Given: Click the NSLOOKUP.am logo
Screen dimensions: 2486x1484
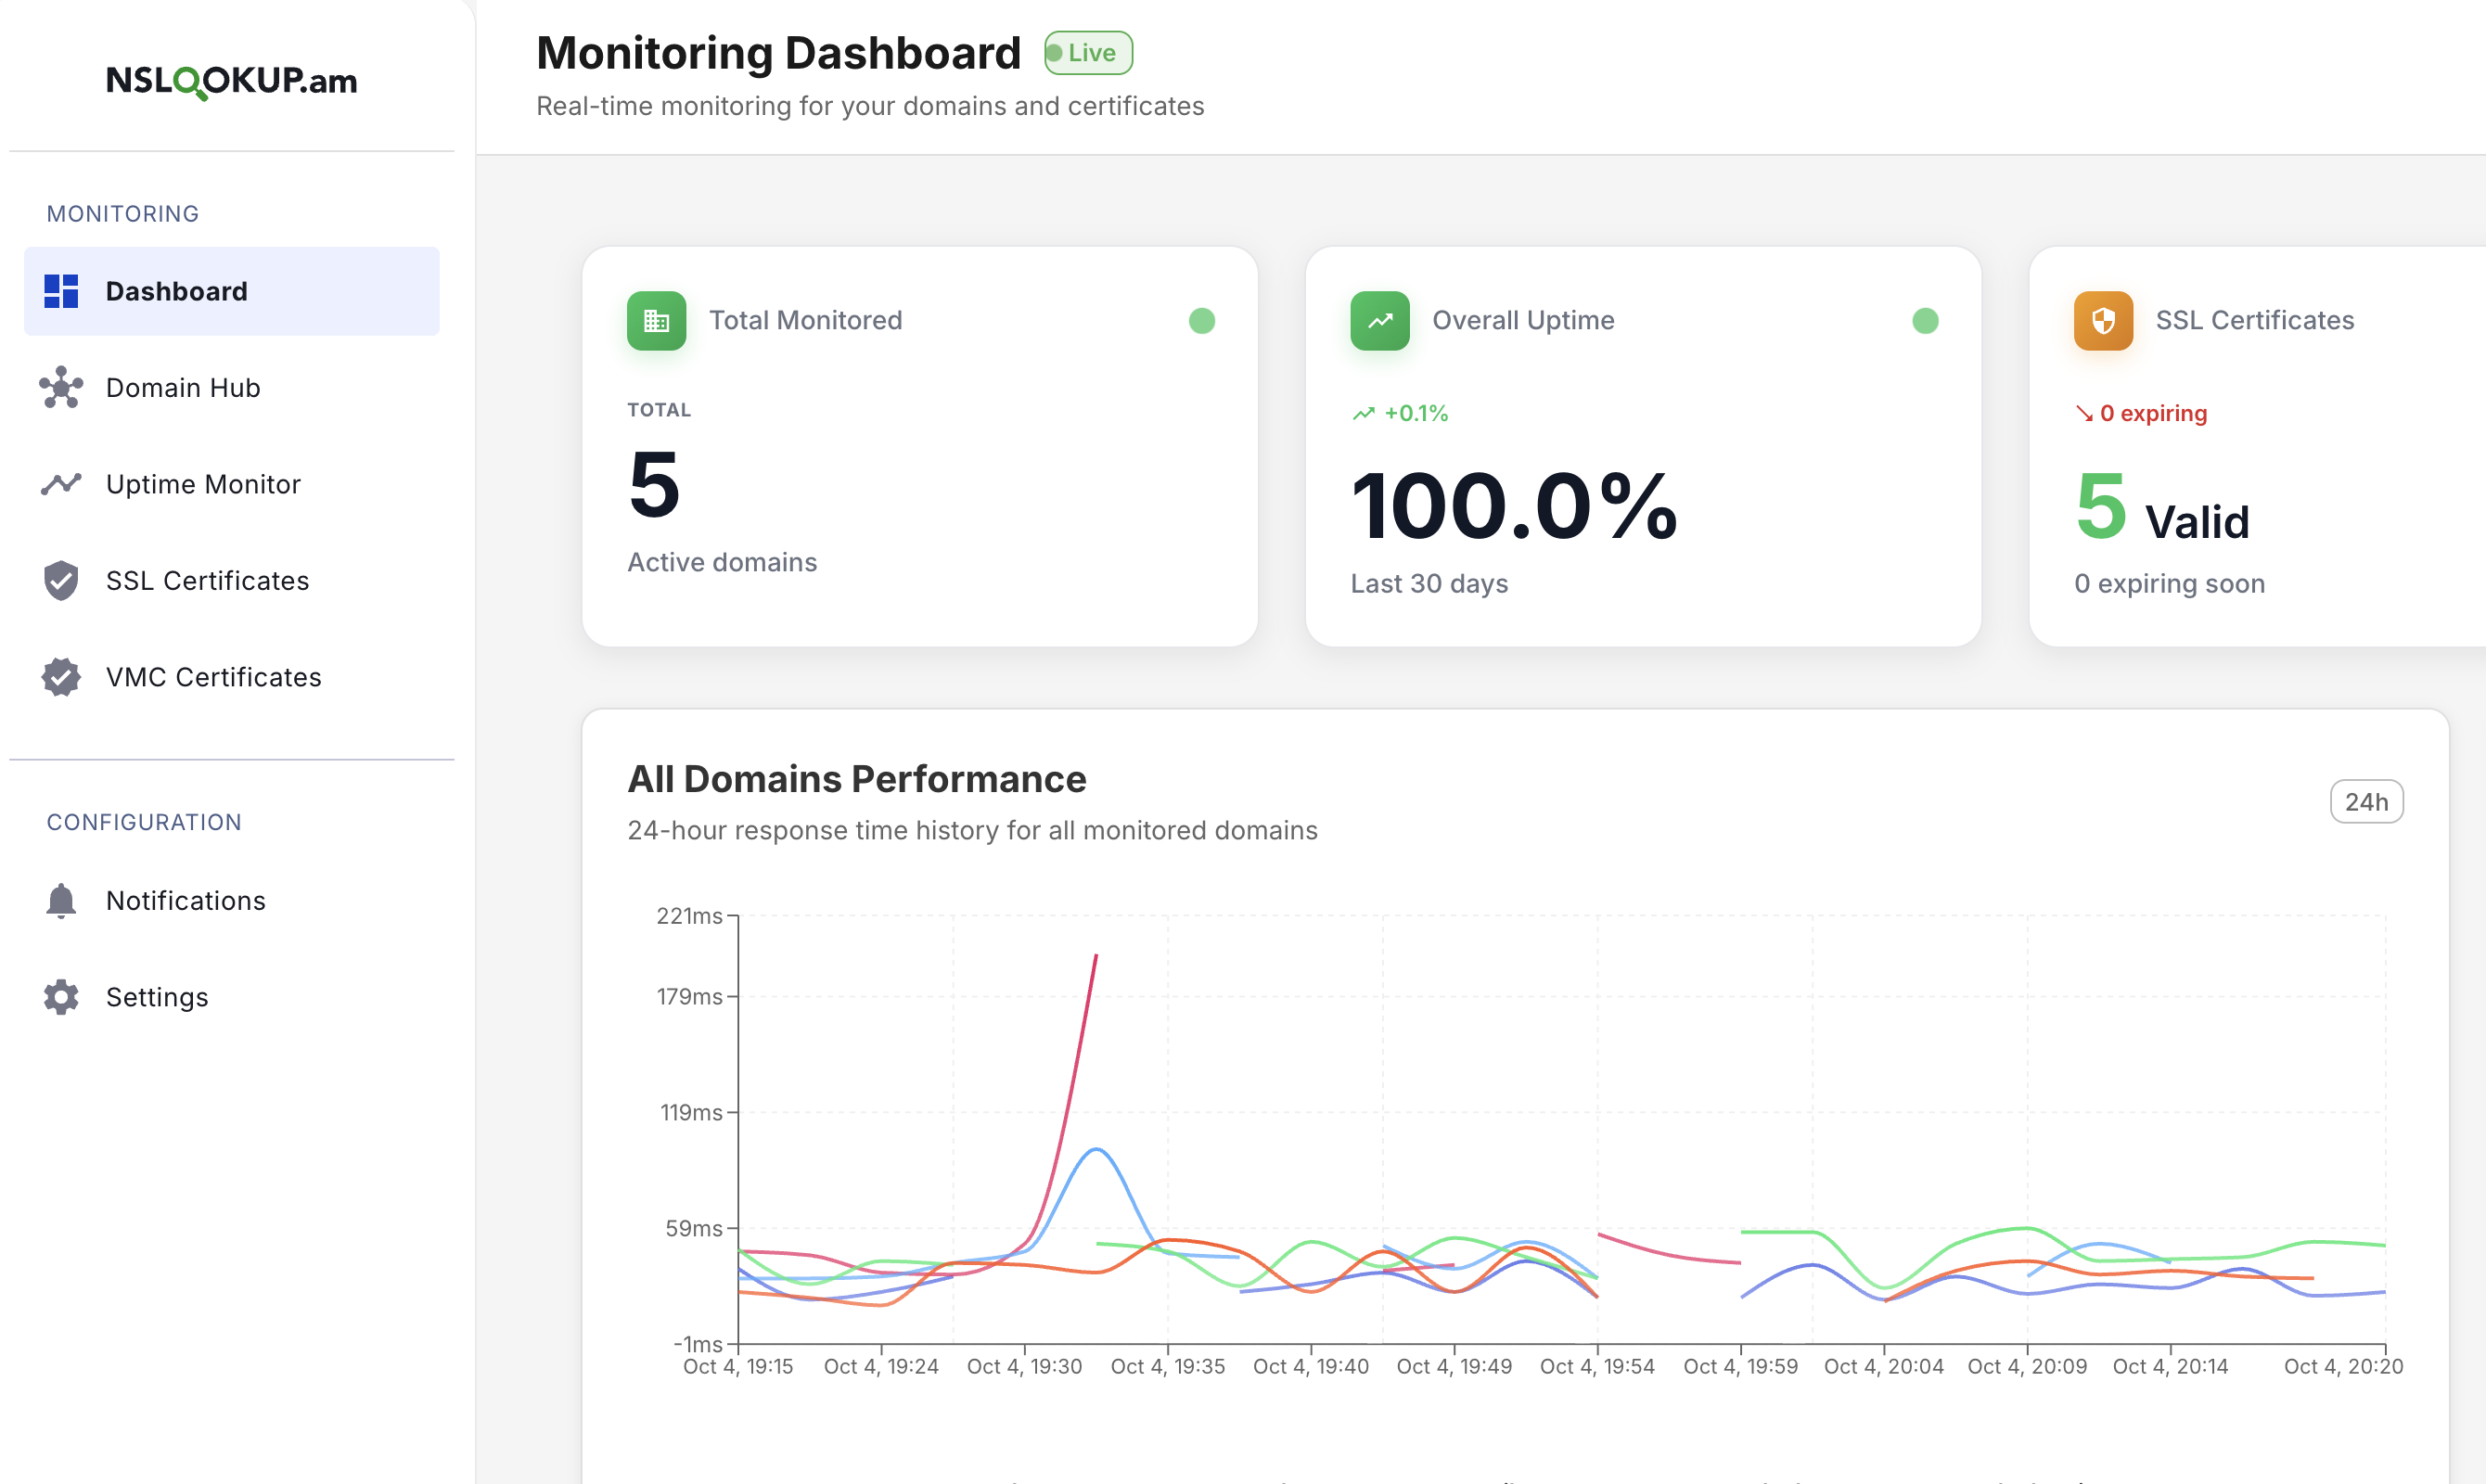Looking at the screenshot, I should [x=231, y=80].
